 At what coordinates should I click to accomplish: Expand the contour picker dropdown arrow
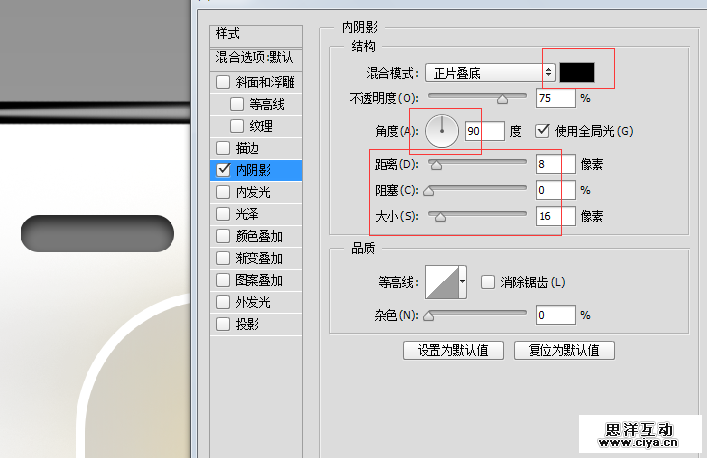[x=463, y=282]
